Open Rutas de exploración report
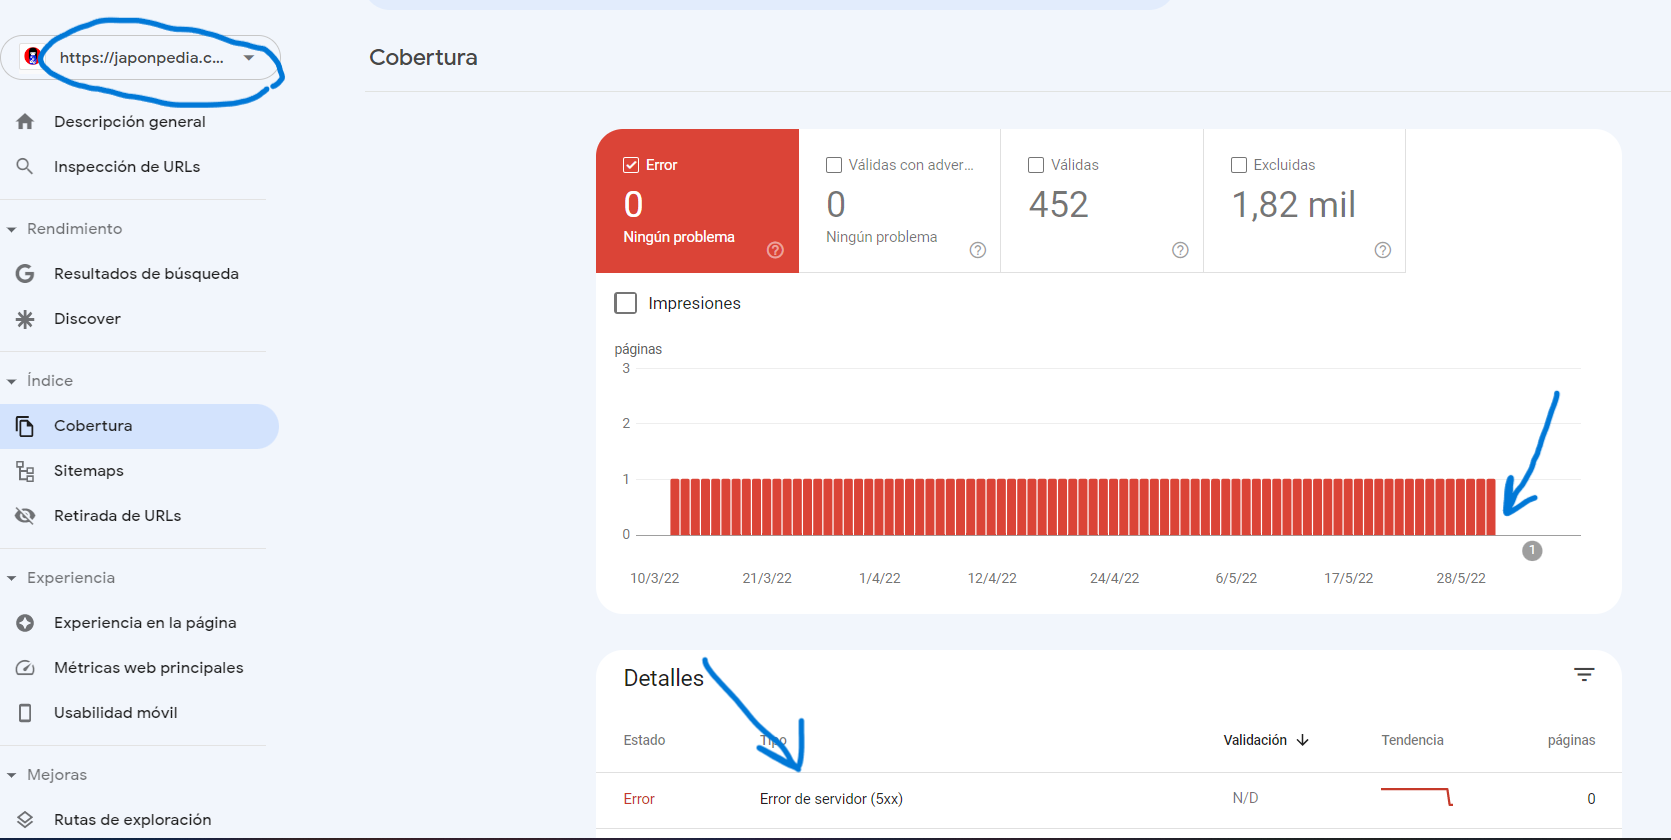 pos(132,819)
